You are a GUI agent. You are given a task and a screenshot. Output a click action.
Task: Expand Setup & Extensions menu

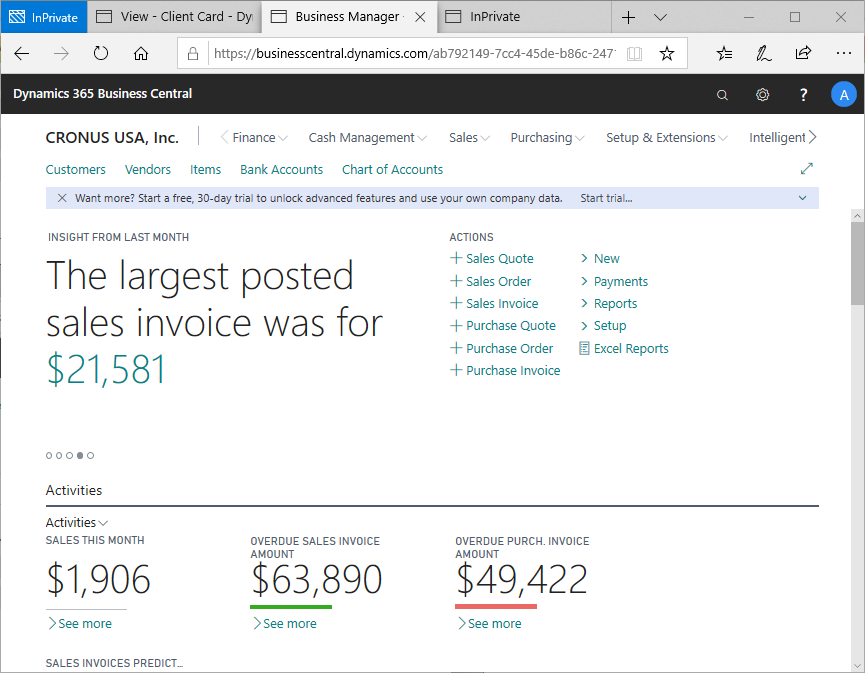666,137
